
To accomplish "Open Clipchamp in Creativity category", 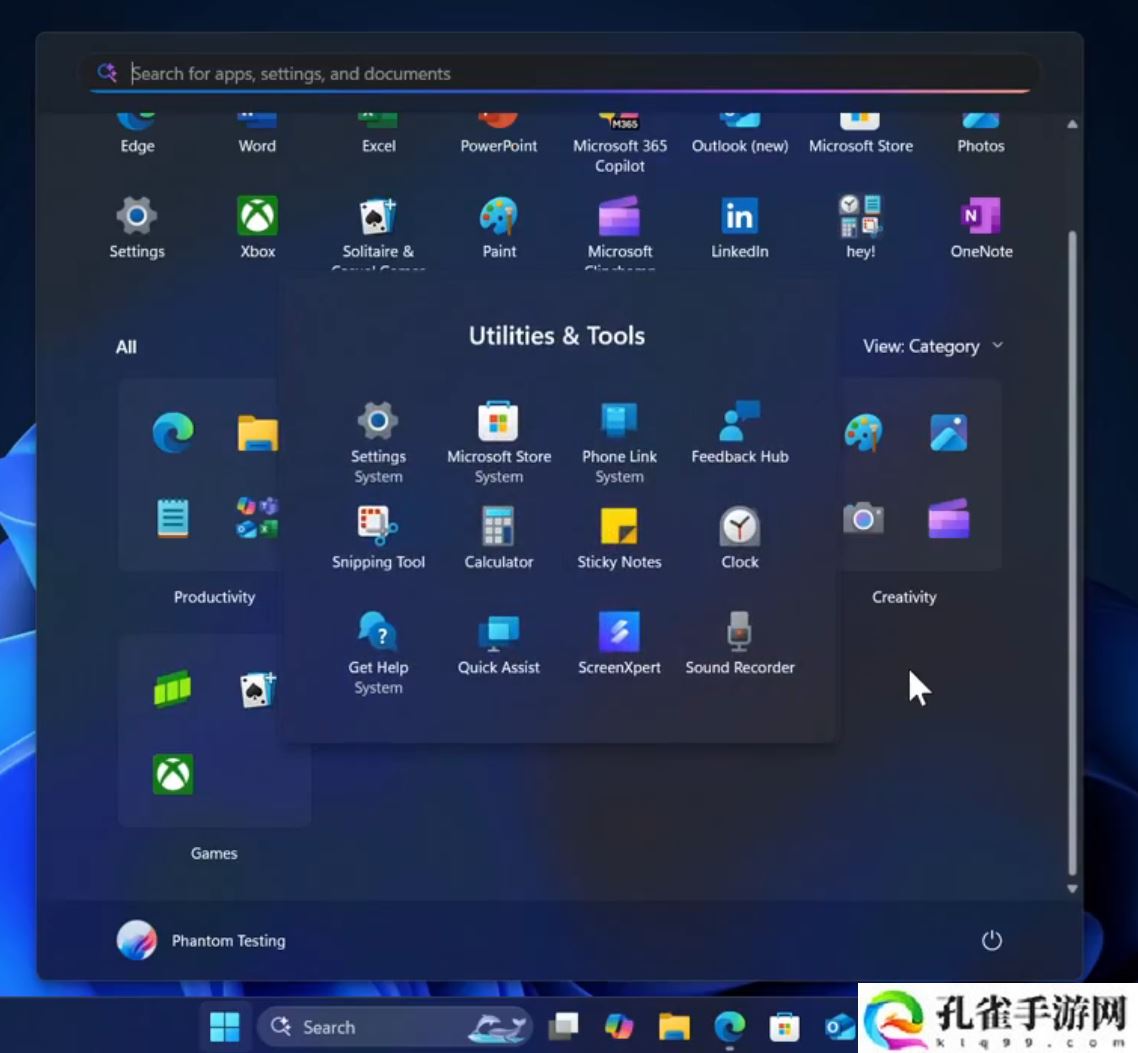I will point(949,518).
